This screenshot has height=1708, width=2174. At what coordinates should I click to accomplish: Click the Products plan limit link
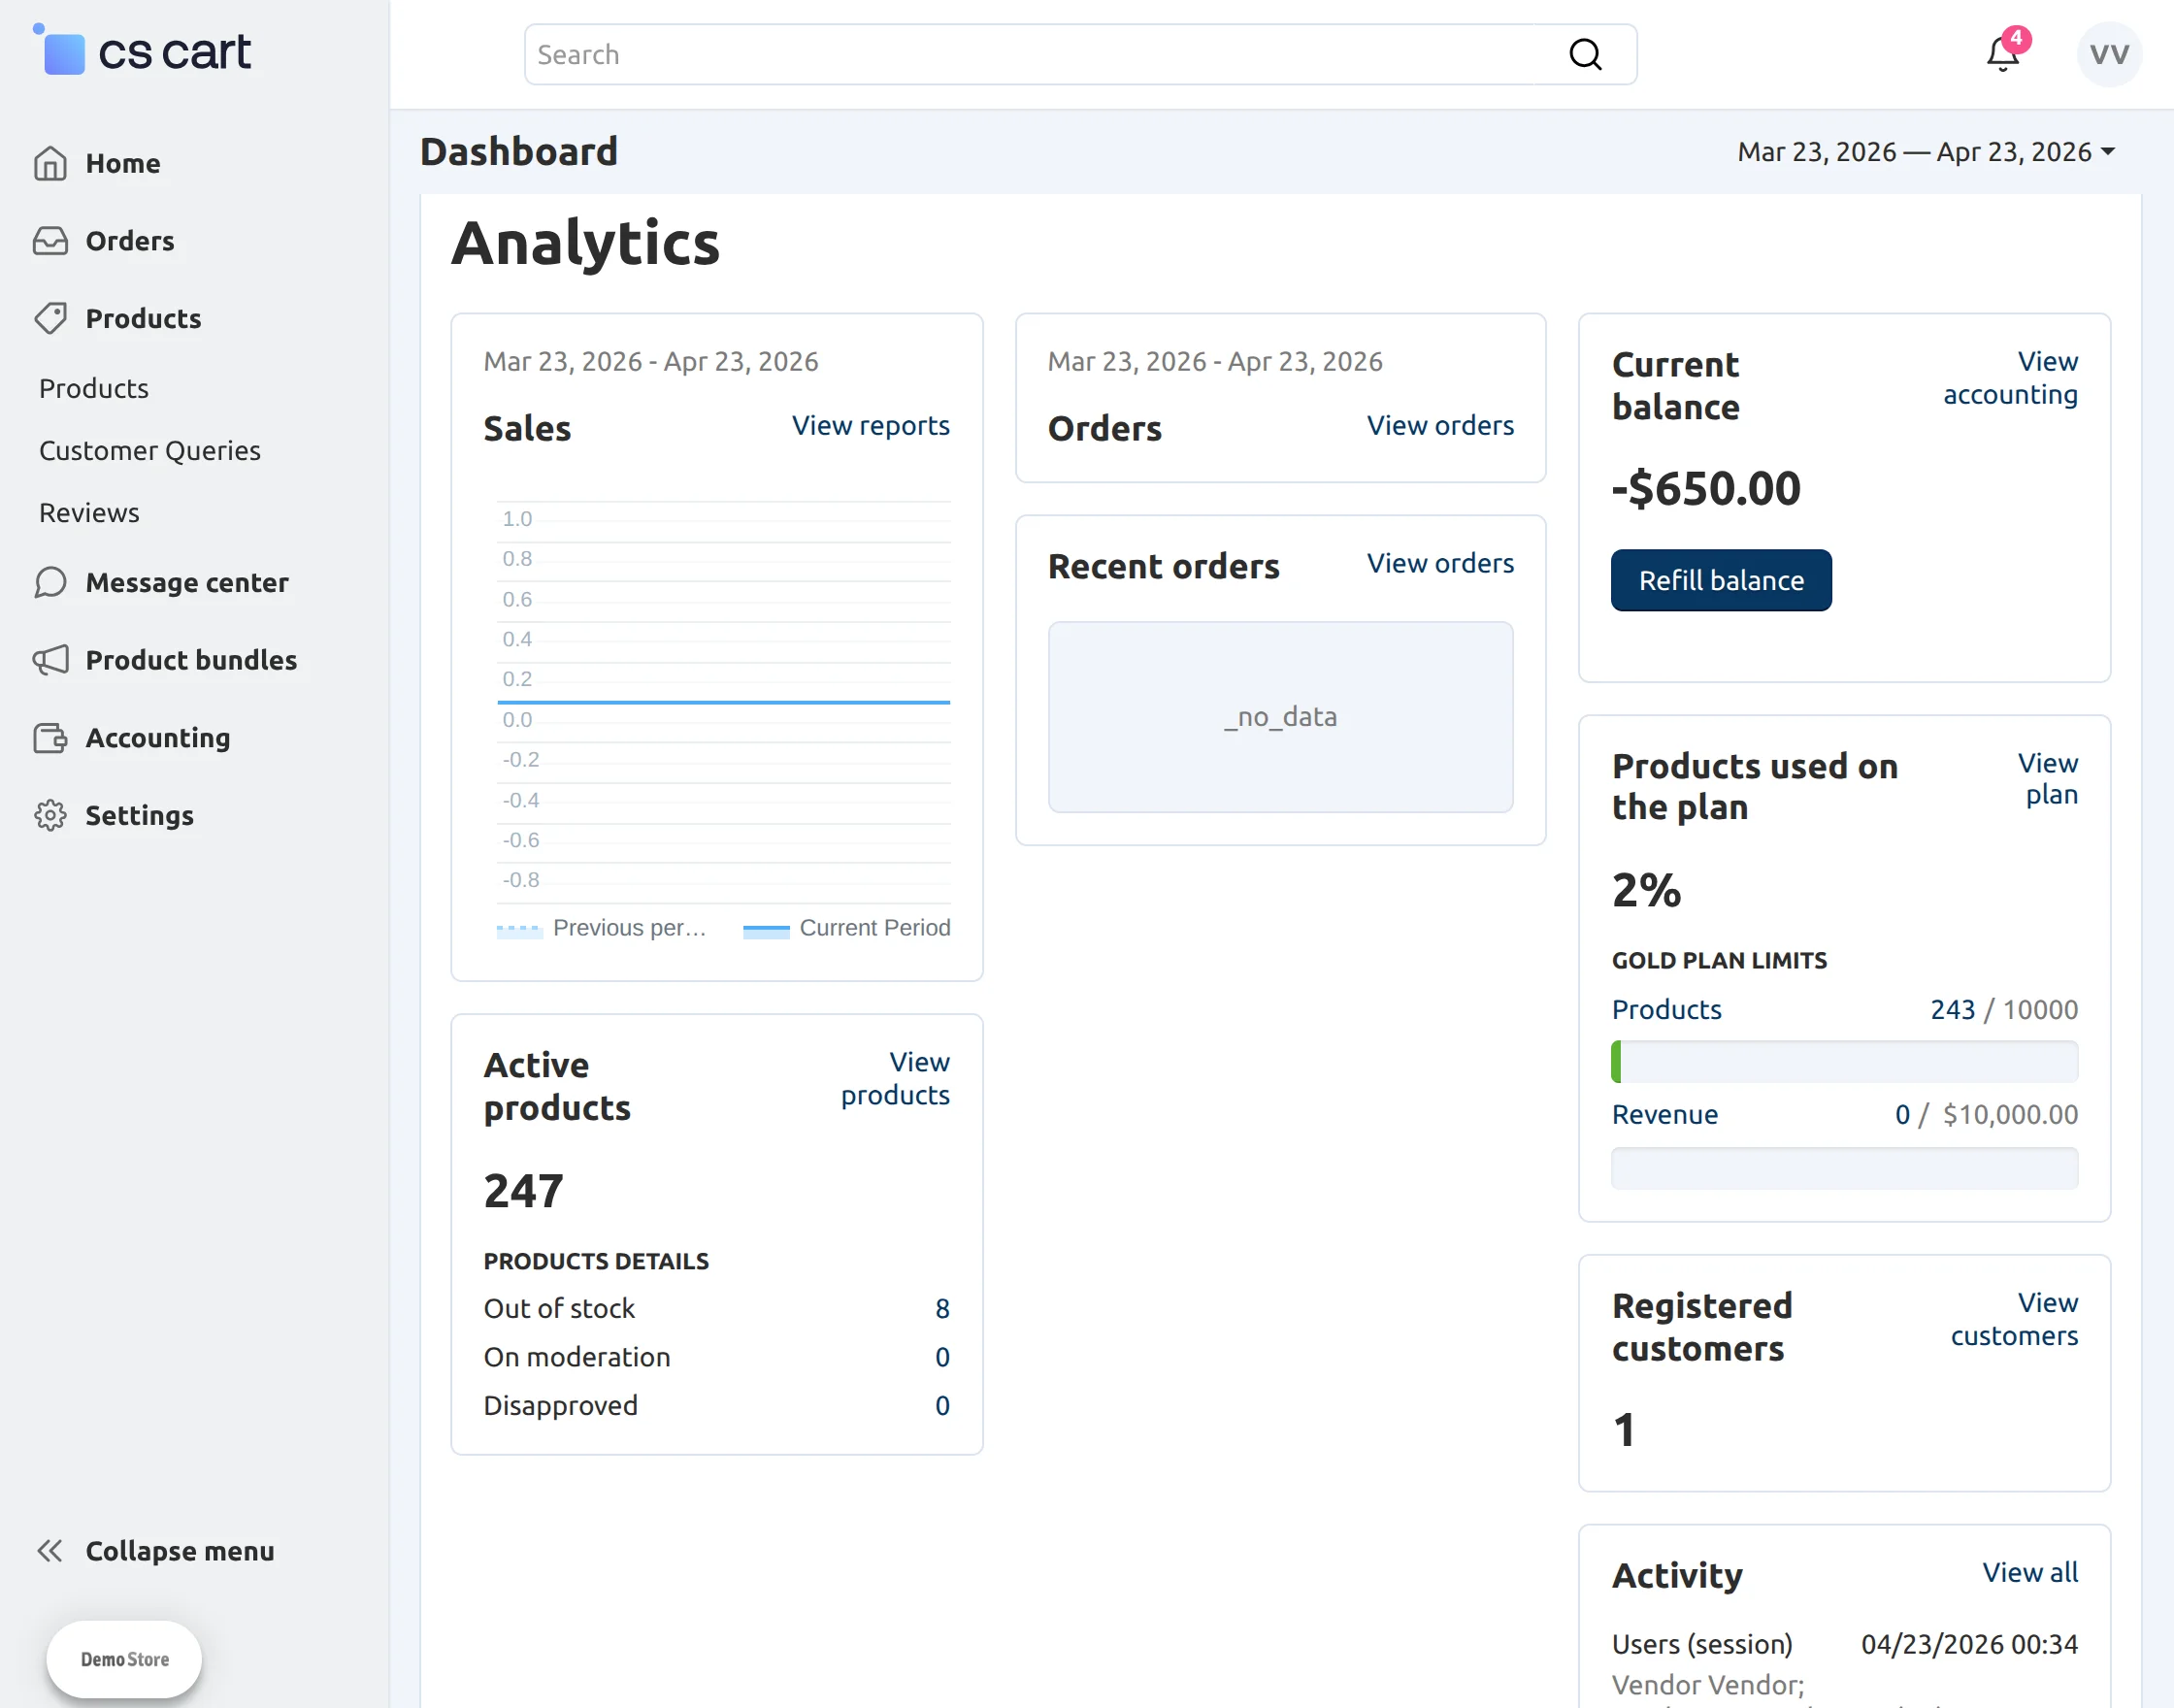coord(1666,1009)
